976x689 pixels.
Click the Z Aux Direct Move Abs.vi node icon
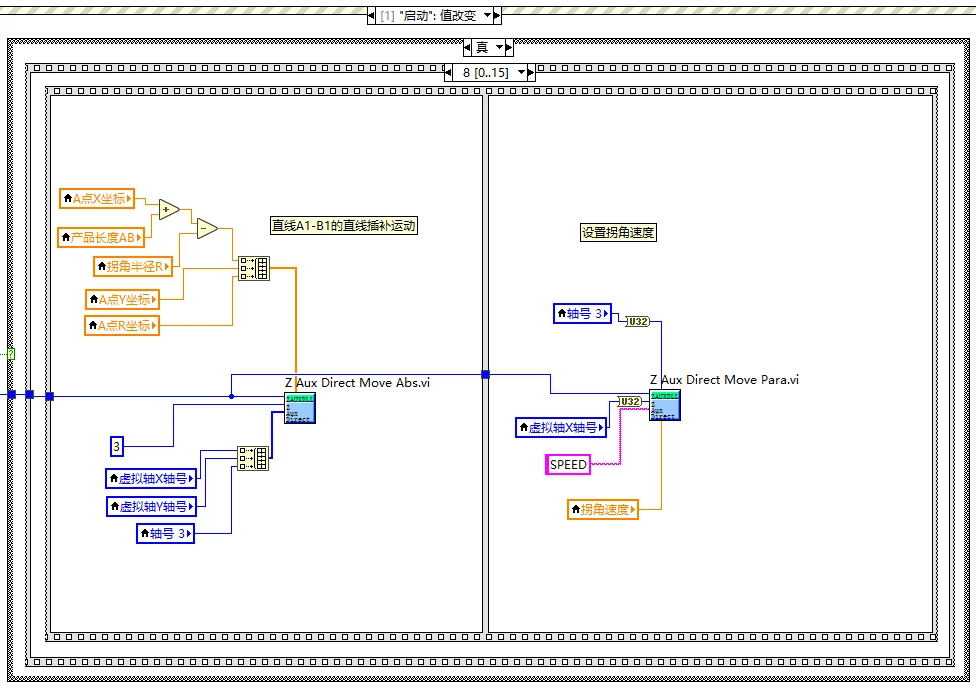click(x=300, y=408)
